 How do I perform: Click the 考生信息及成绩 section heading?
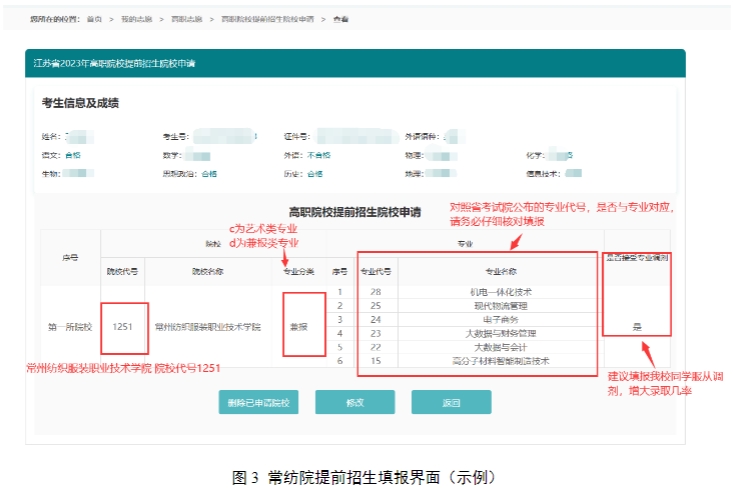pyautogui.click(x=80, y=103)
